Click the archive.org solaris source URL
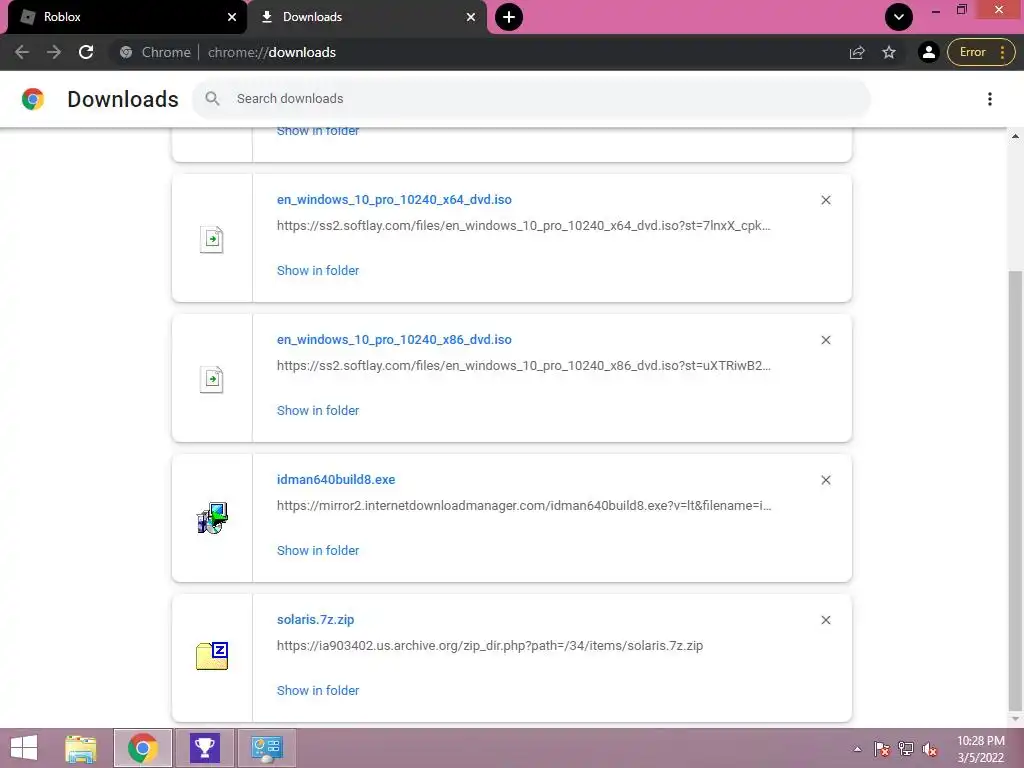This screenshot has width=1024, height=768. [x=490, y=646]
